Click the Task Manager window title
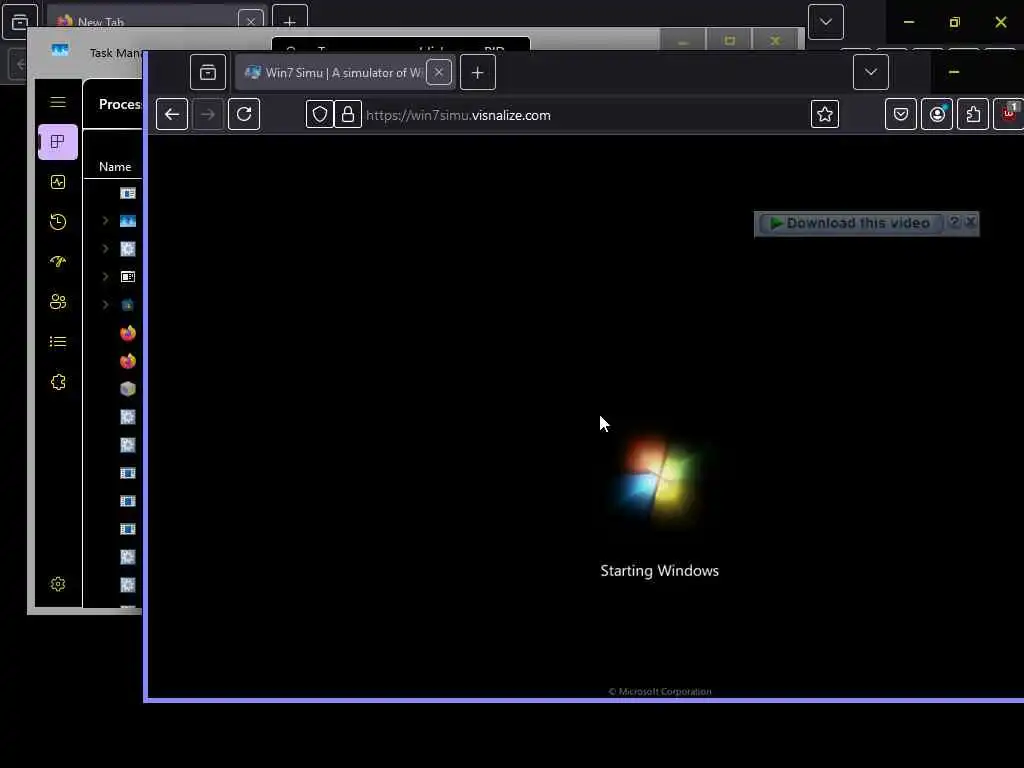This screenshot has height=768, width=1024. point(116,53)
